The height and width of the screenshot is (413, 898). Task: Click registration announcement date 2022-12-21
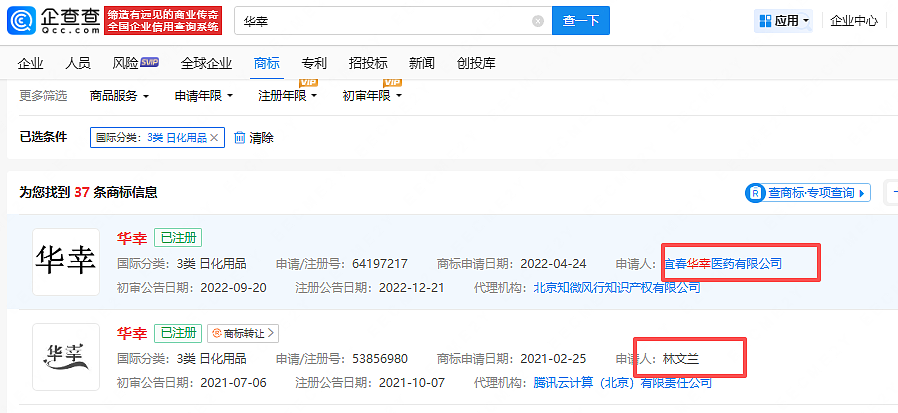point(411,288)
